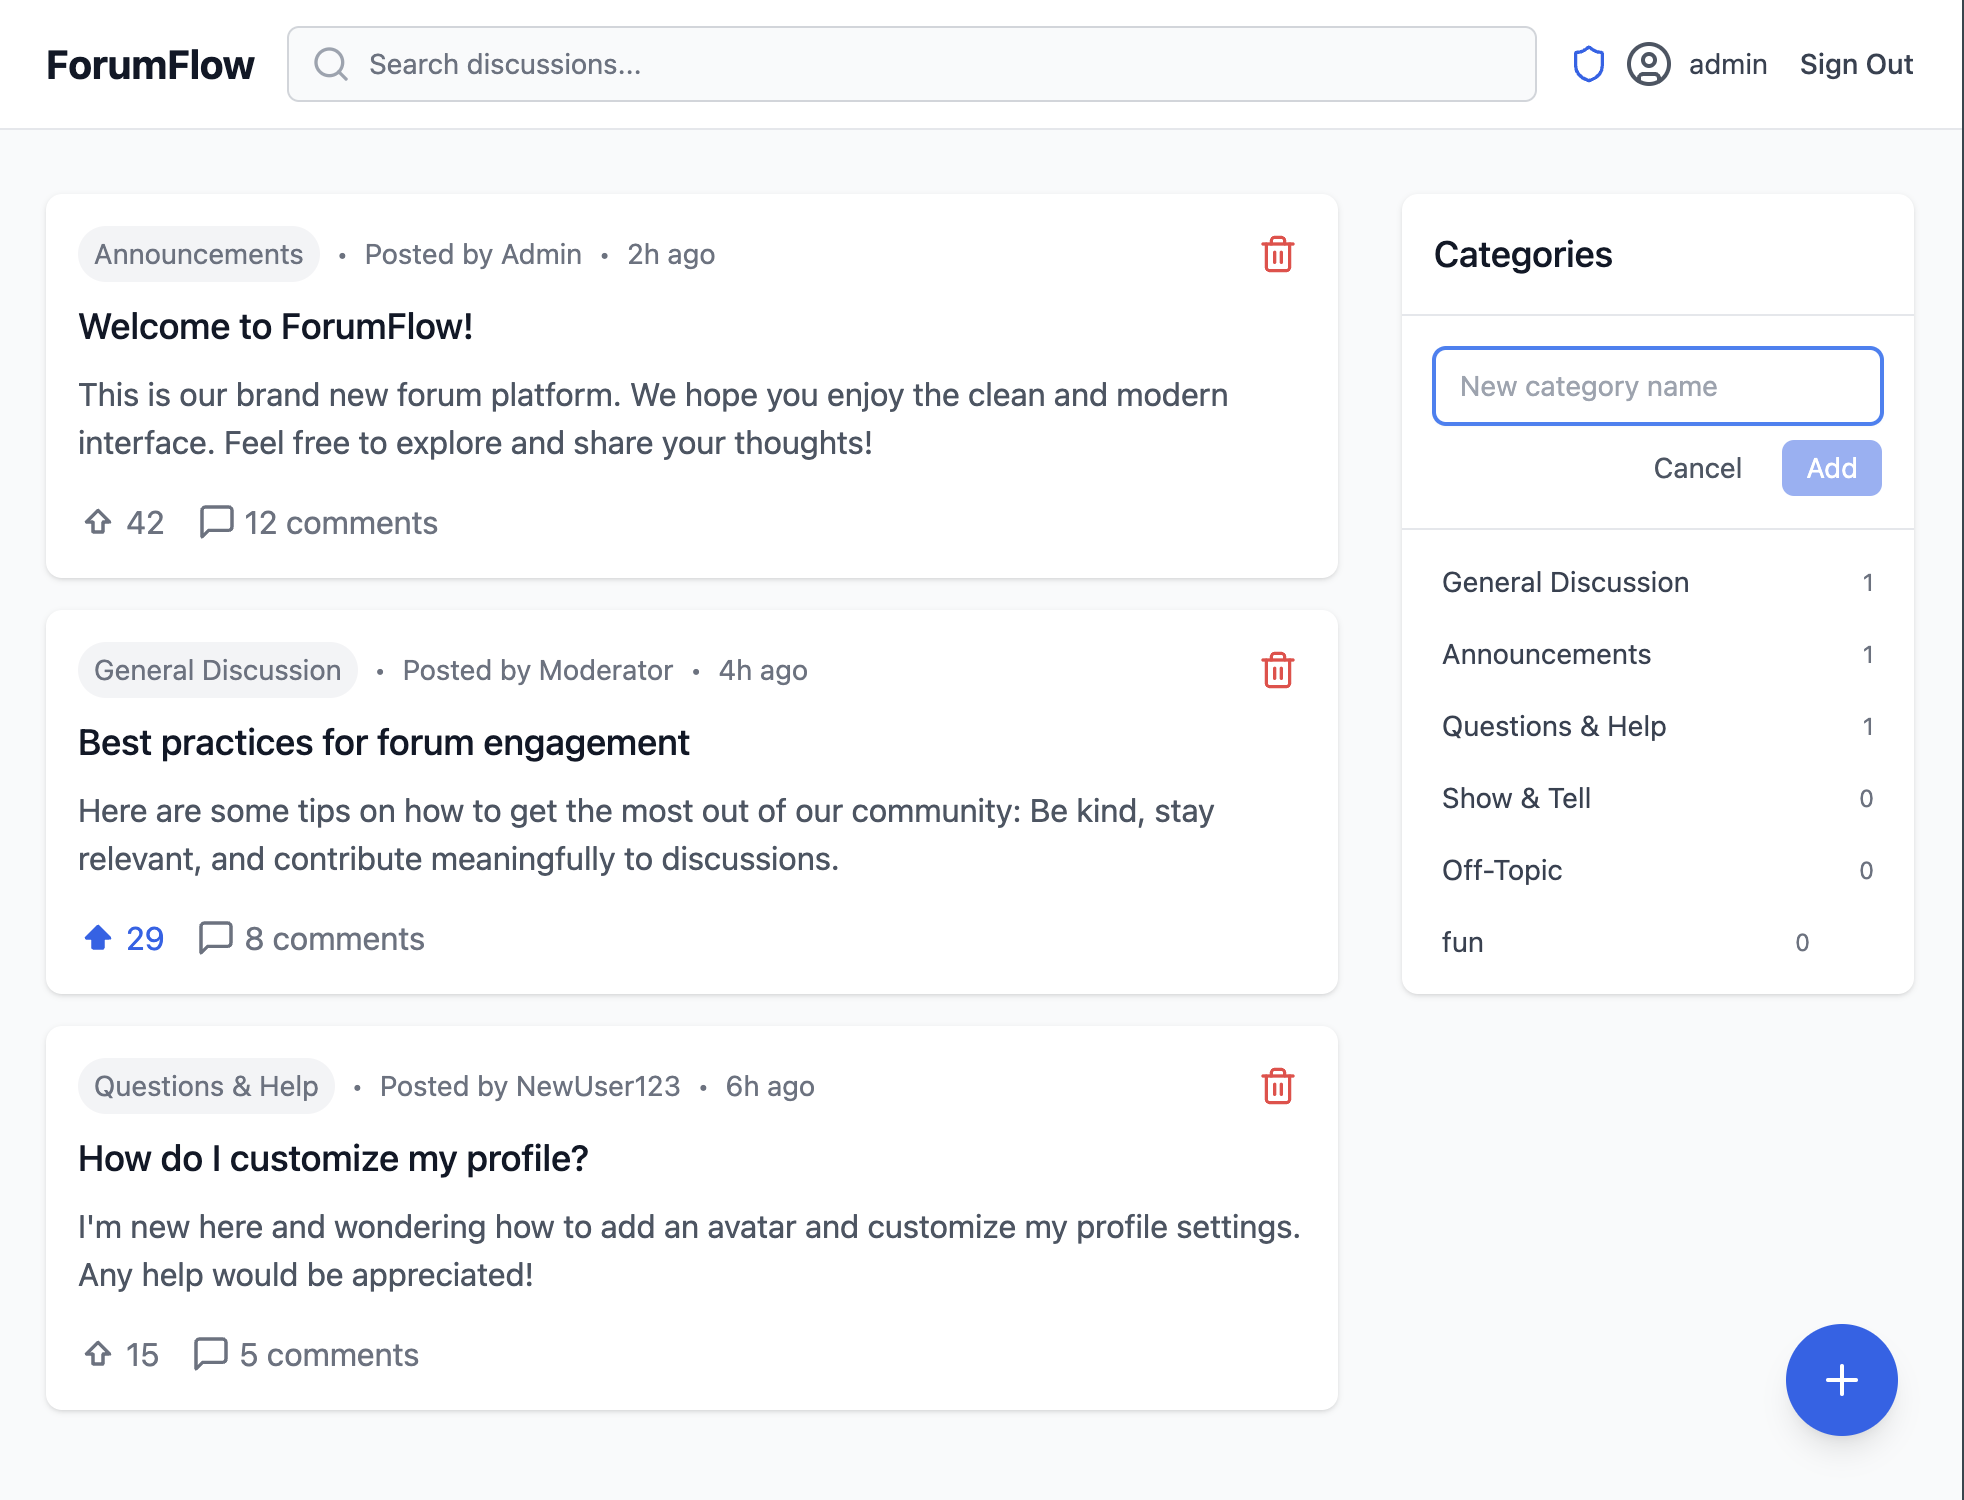Click the Questions & Help tag on third post
Image resolution: width=1964 pixels, height=1500 pixels.
click(x=206, y=1086)
